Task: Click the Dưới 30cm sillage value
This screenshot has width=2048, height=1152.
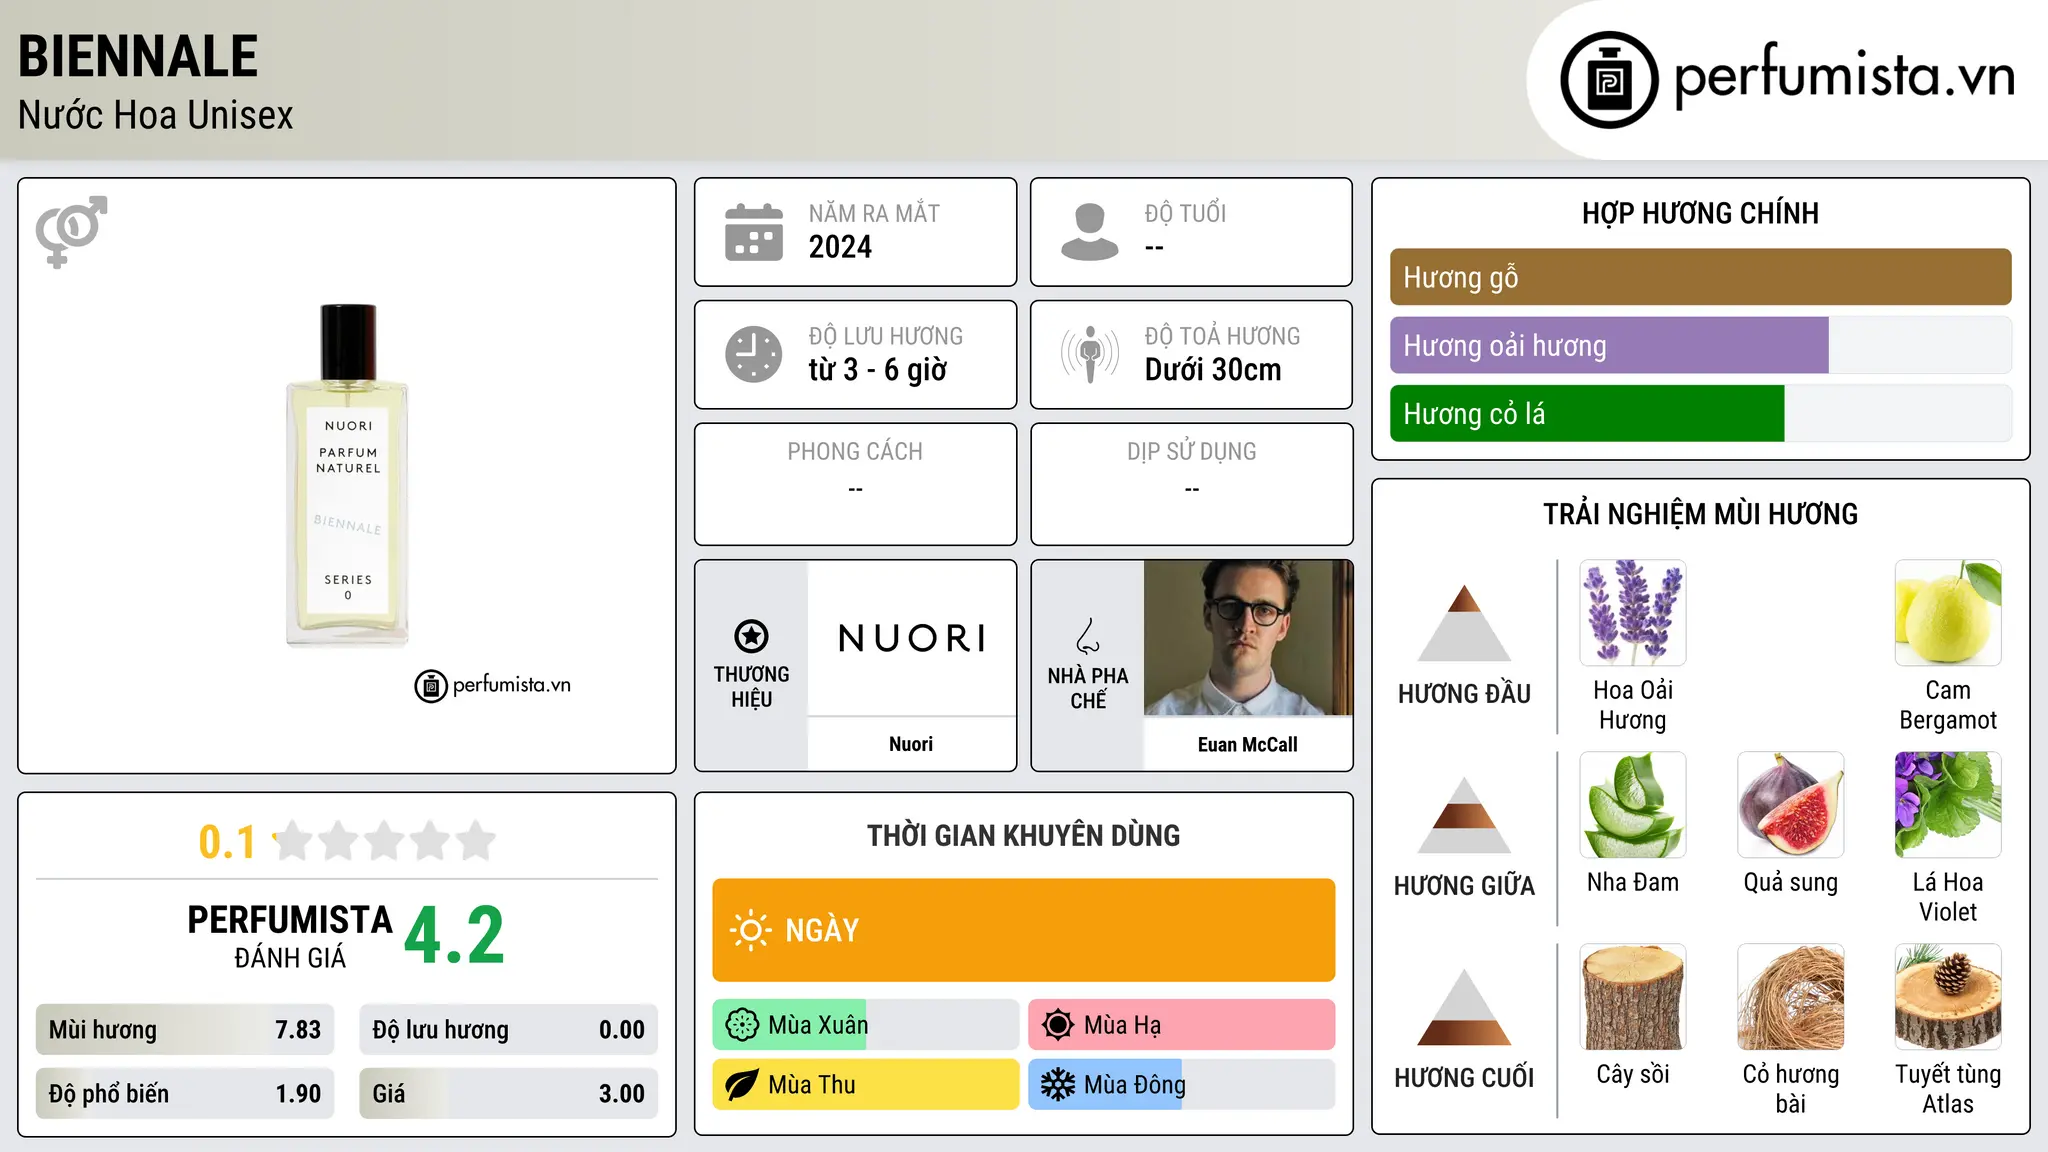Action: [1213, 370]
